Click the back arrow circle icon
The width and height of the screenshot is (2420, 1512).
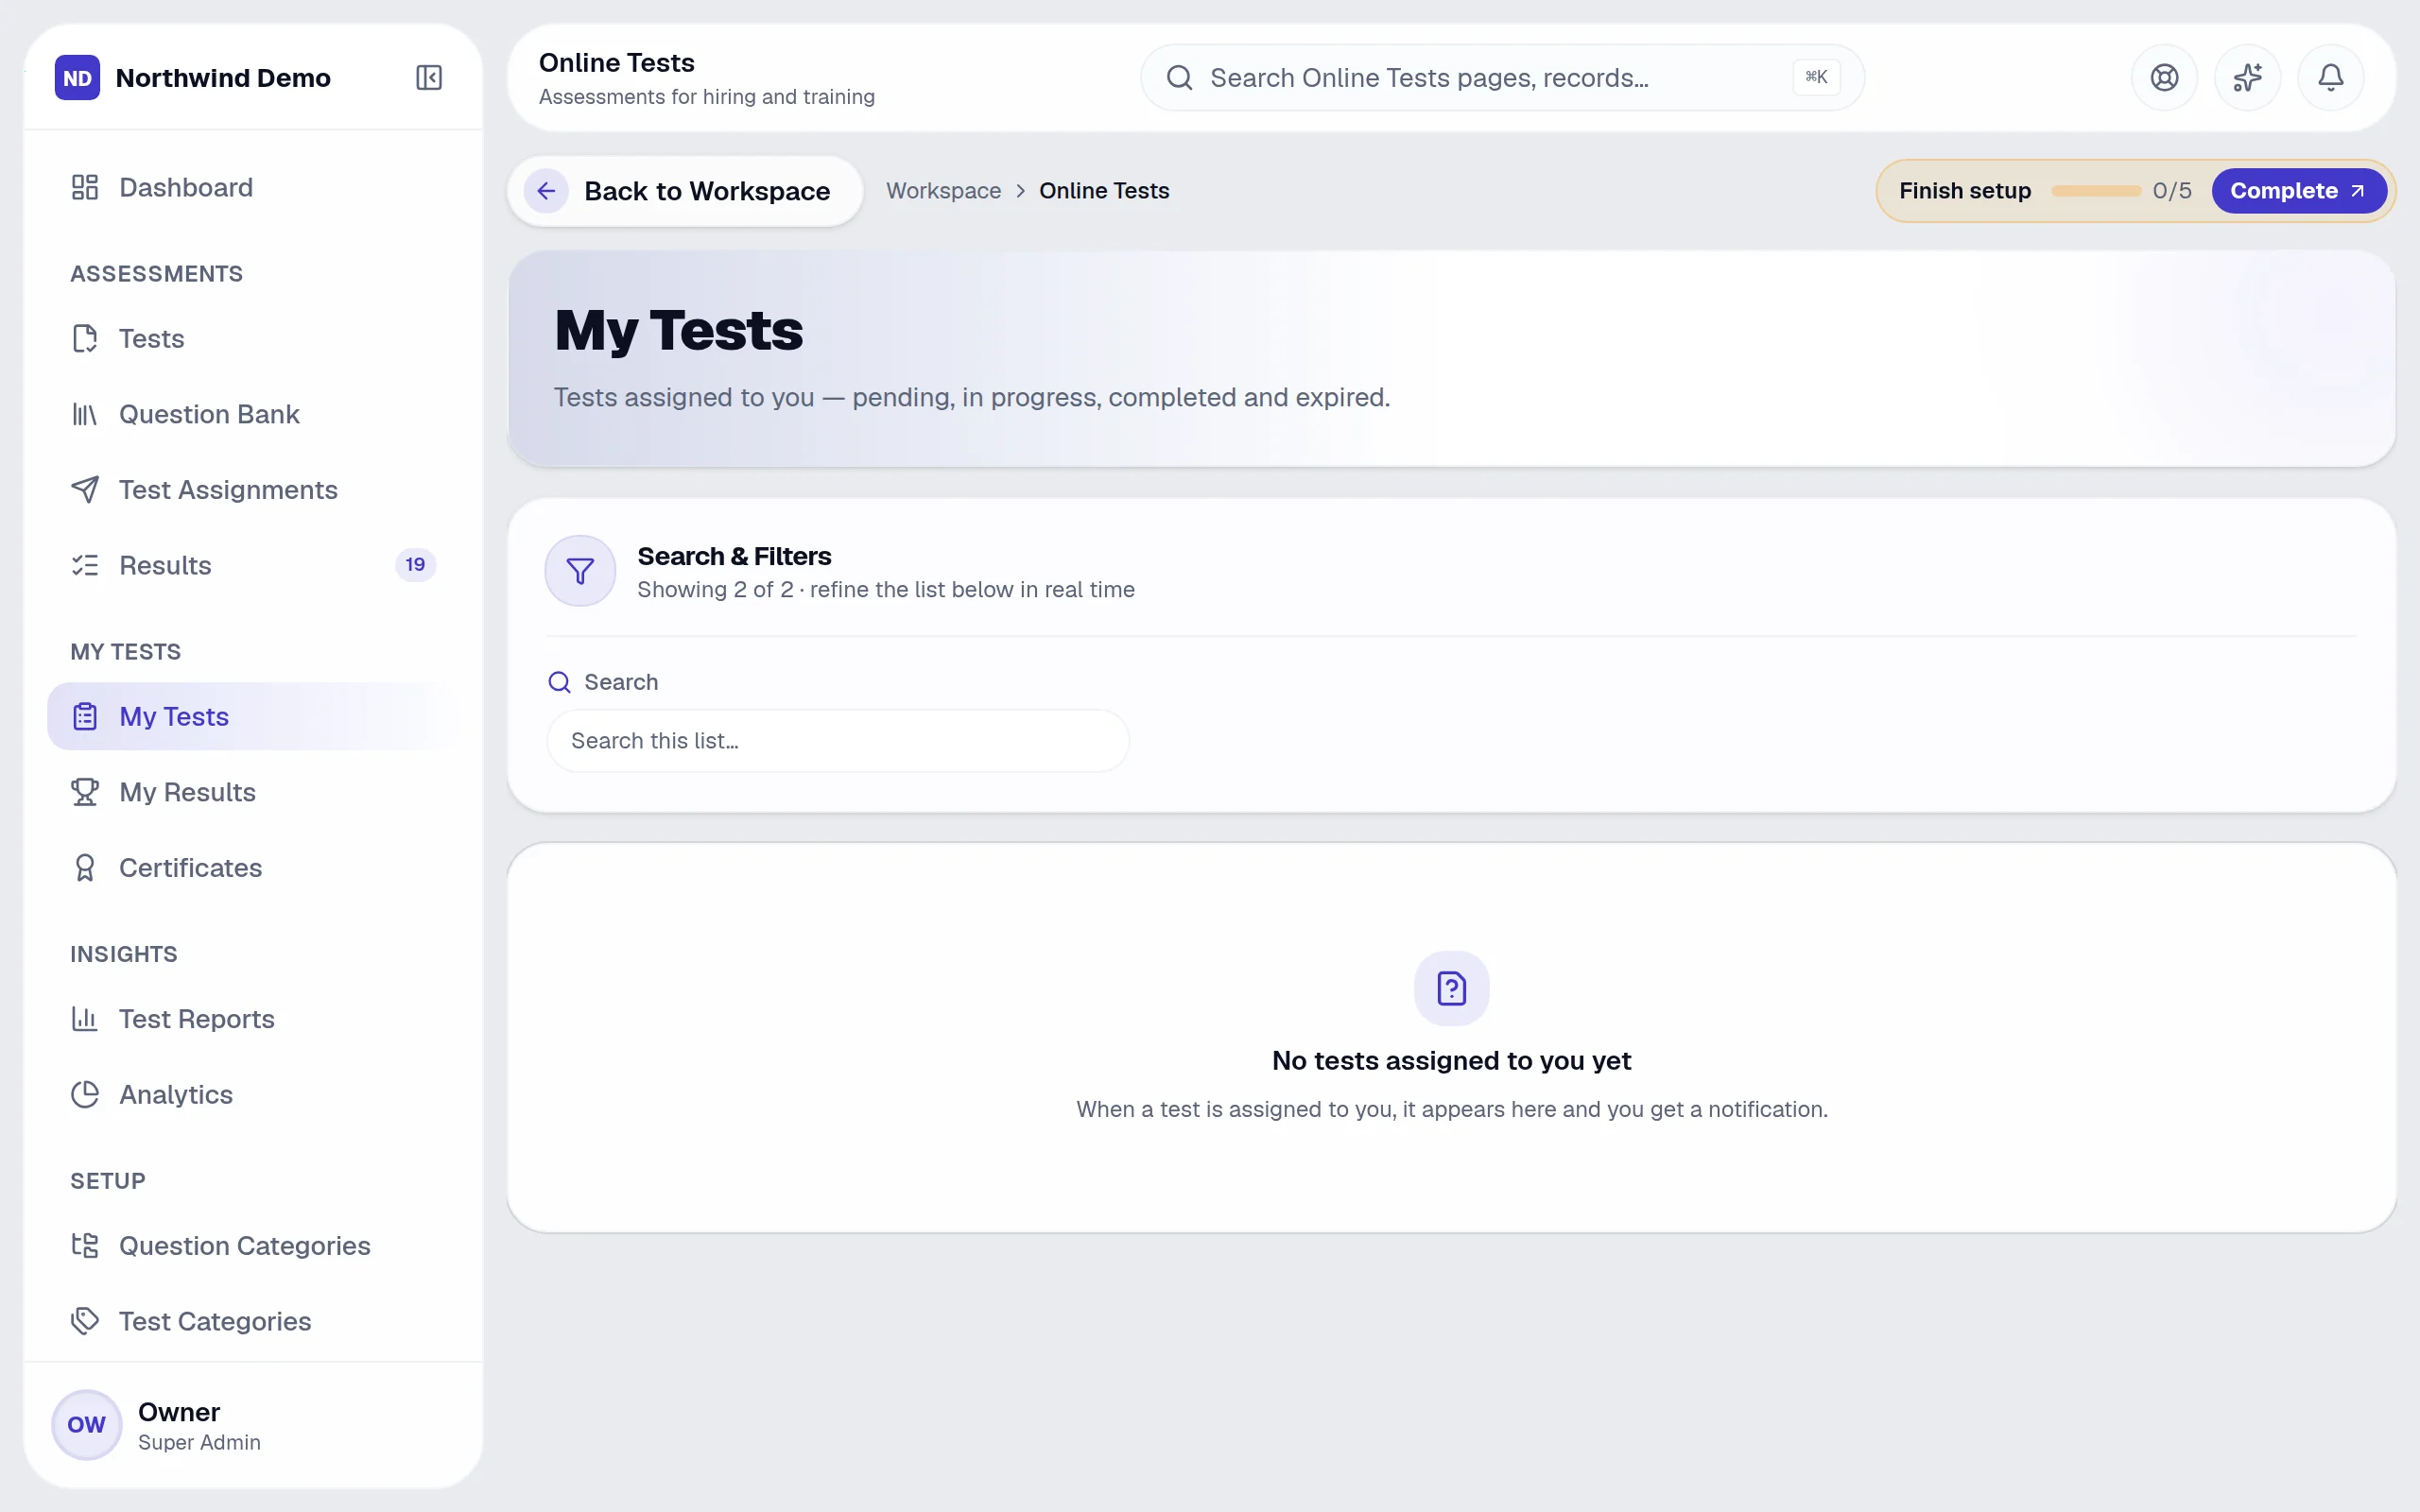(x=546, y=191)
